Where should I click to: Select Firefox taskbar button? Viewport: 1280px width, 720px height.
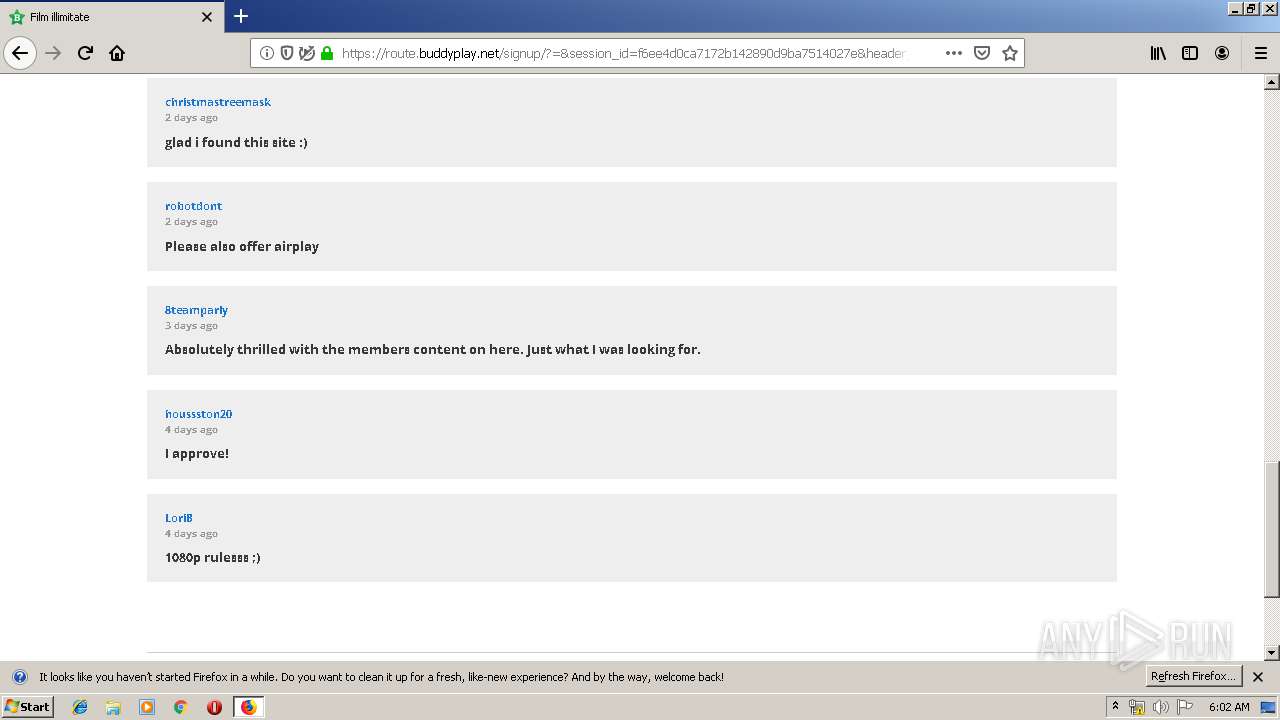[x=248, y=707]
